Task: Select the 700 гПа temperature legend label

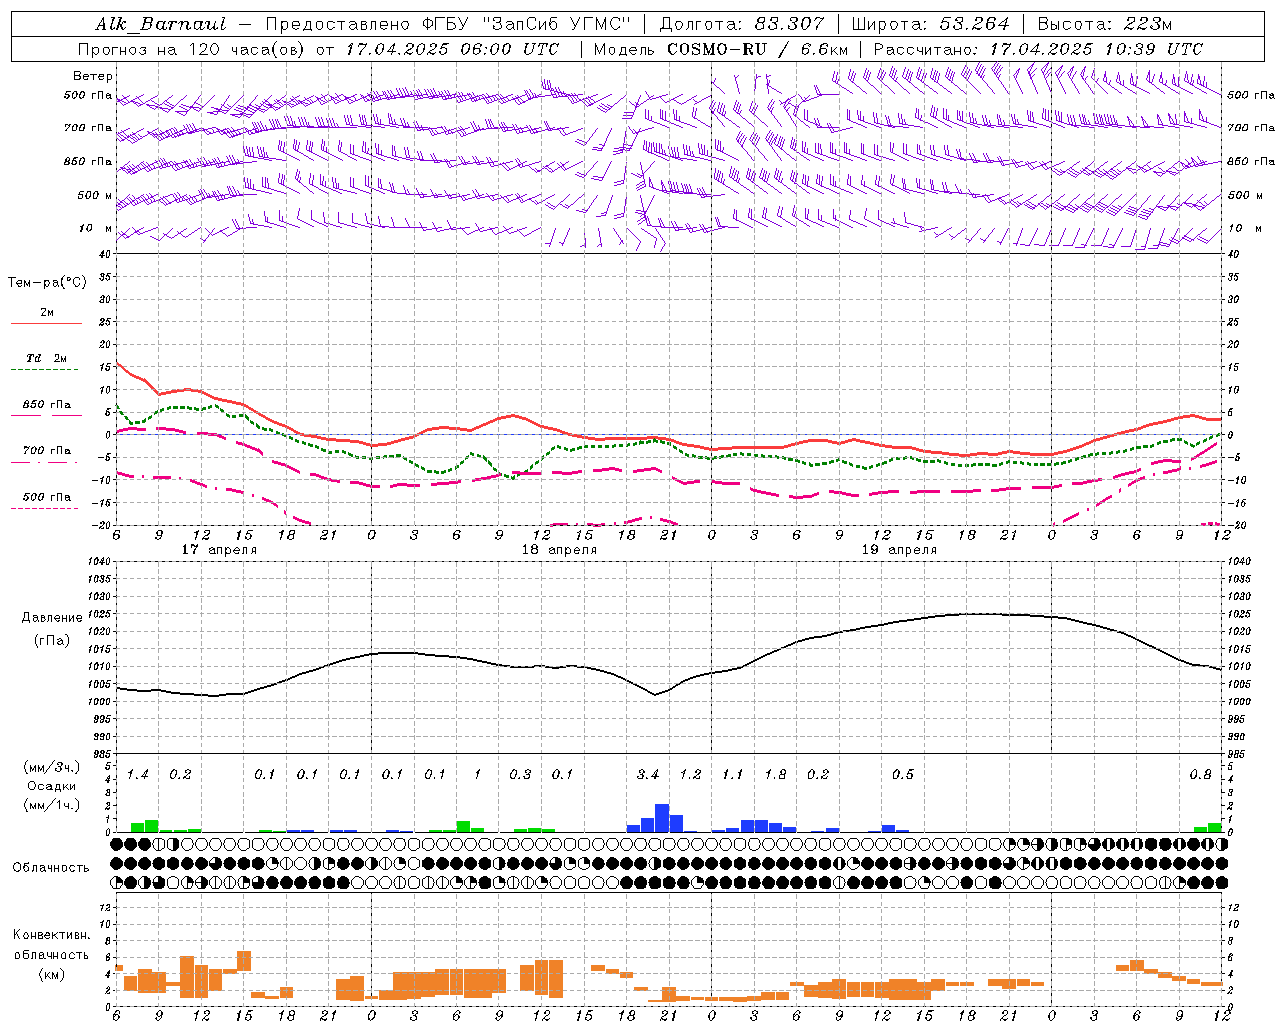Action: (46, 450)
